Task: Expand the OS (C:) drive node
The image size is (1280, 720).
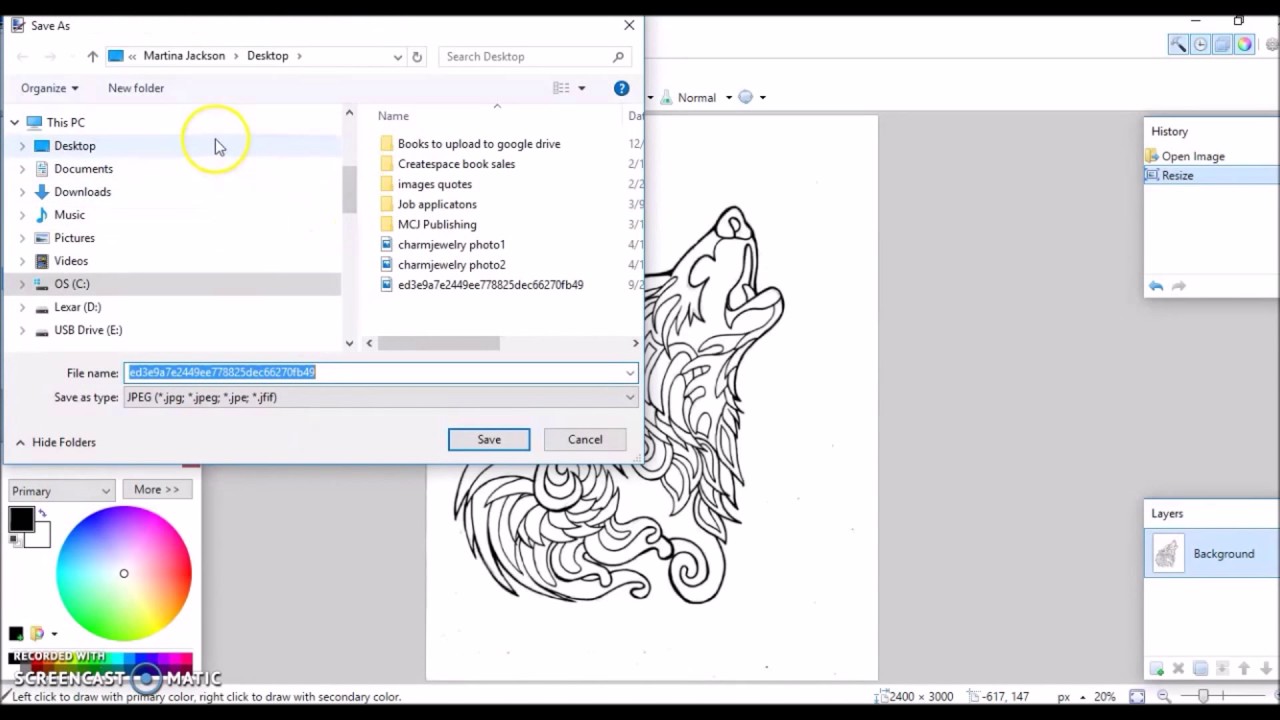Action: click(22, 284)
